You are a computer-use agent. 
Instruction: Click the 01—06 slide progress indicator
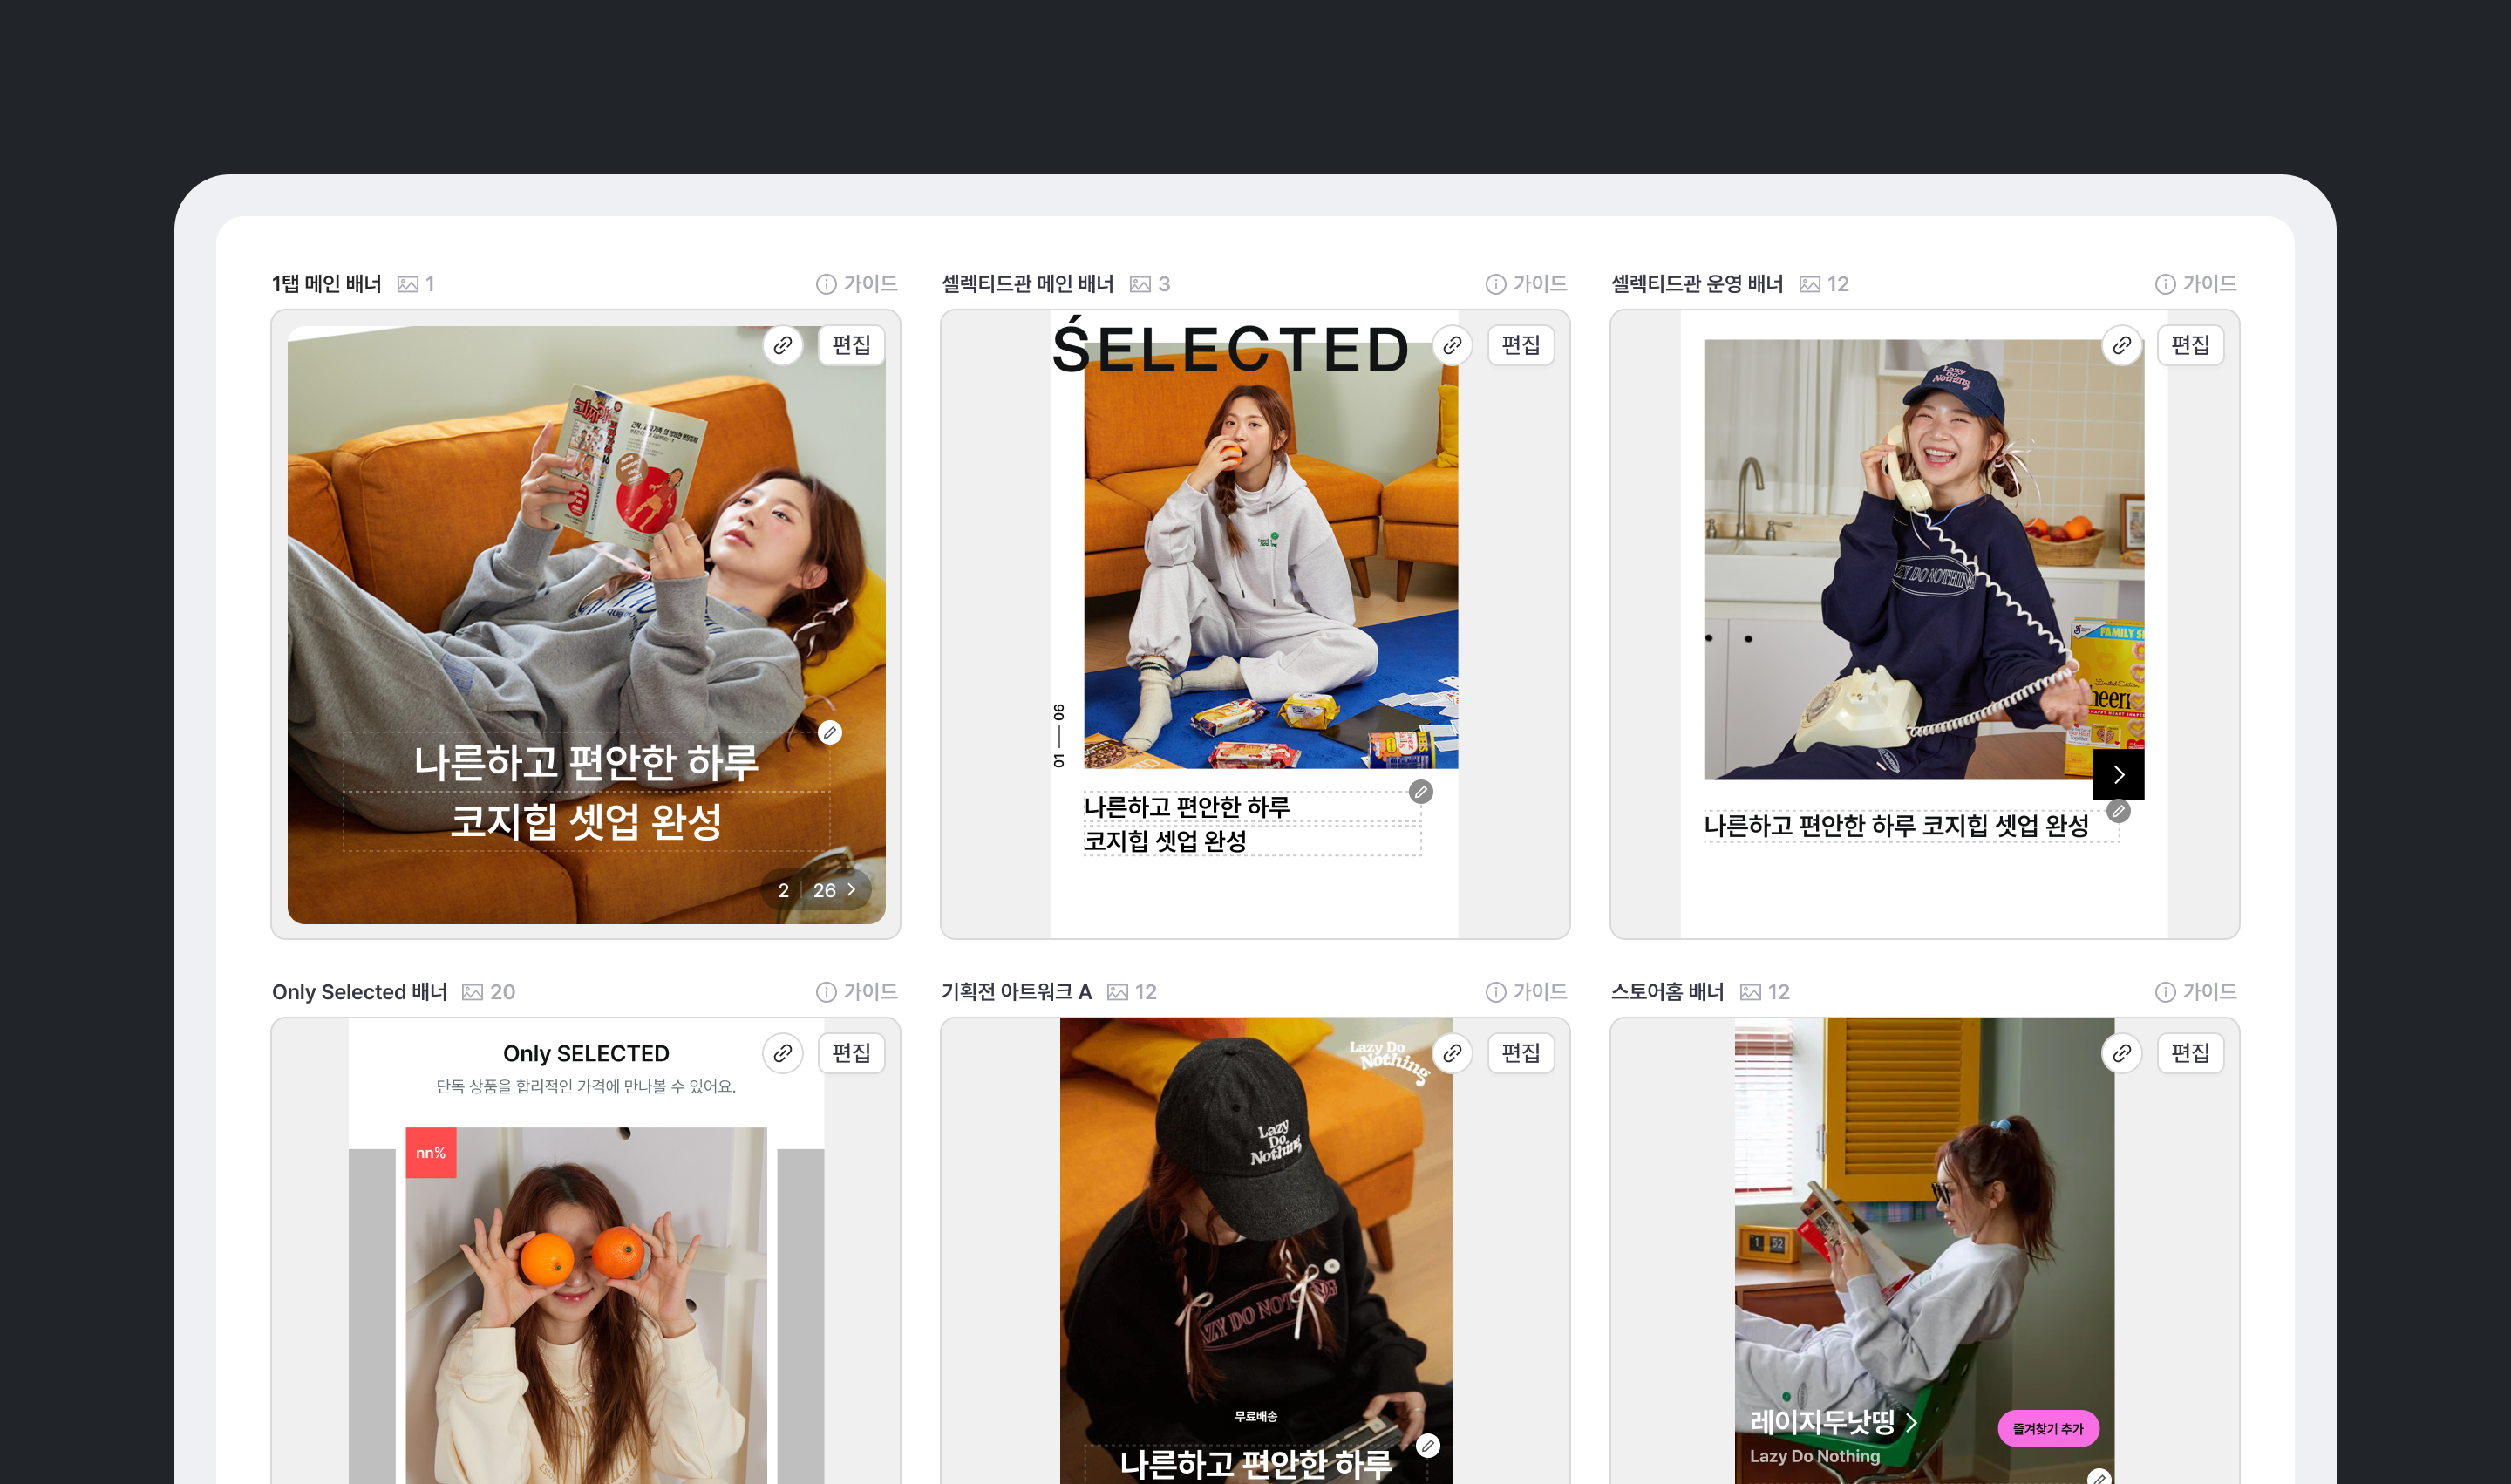[1059, 736]
